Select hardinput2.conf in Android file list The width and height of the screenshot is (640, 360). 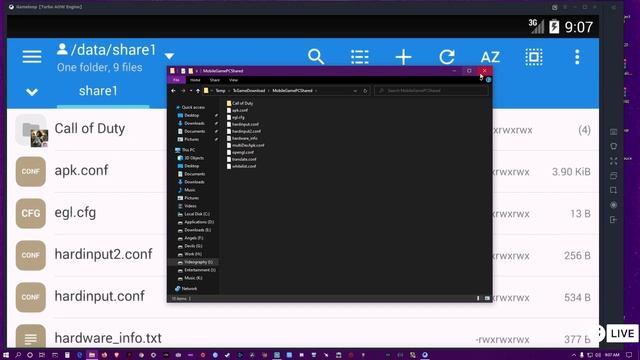point(103,254)
